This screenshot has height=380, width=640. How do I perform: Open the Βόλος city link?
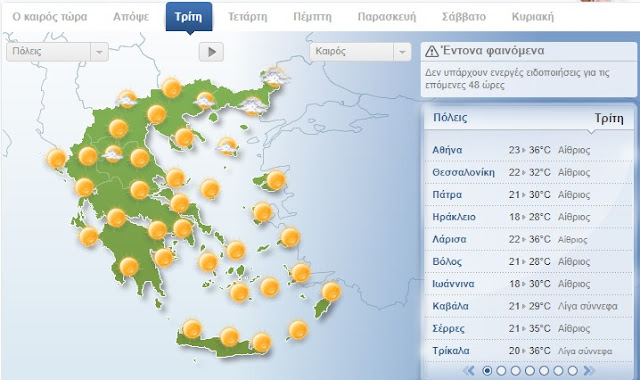pos(447,262)
